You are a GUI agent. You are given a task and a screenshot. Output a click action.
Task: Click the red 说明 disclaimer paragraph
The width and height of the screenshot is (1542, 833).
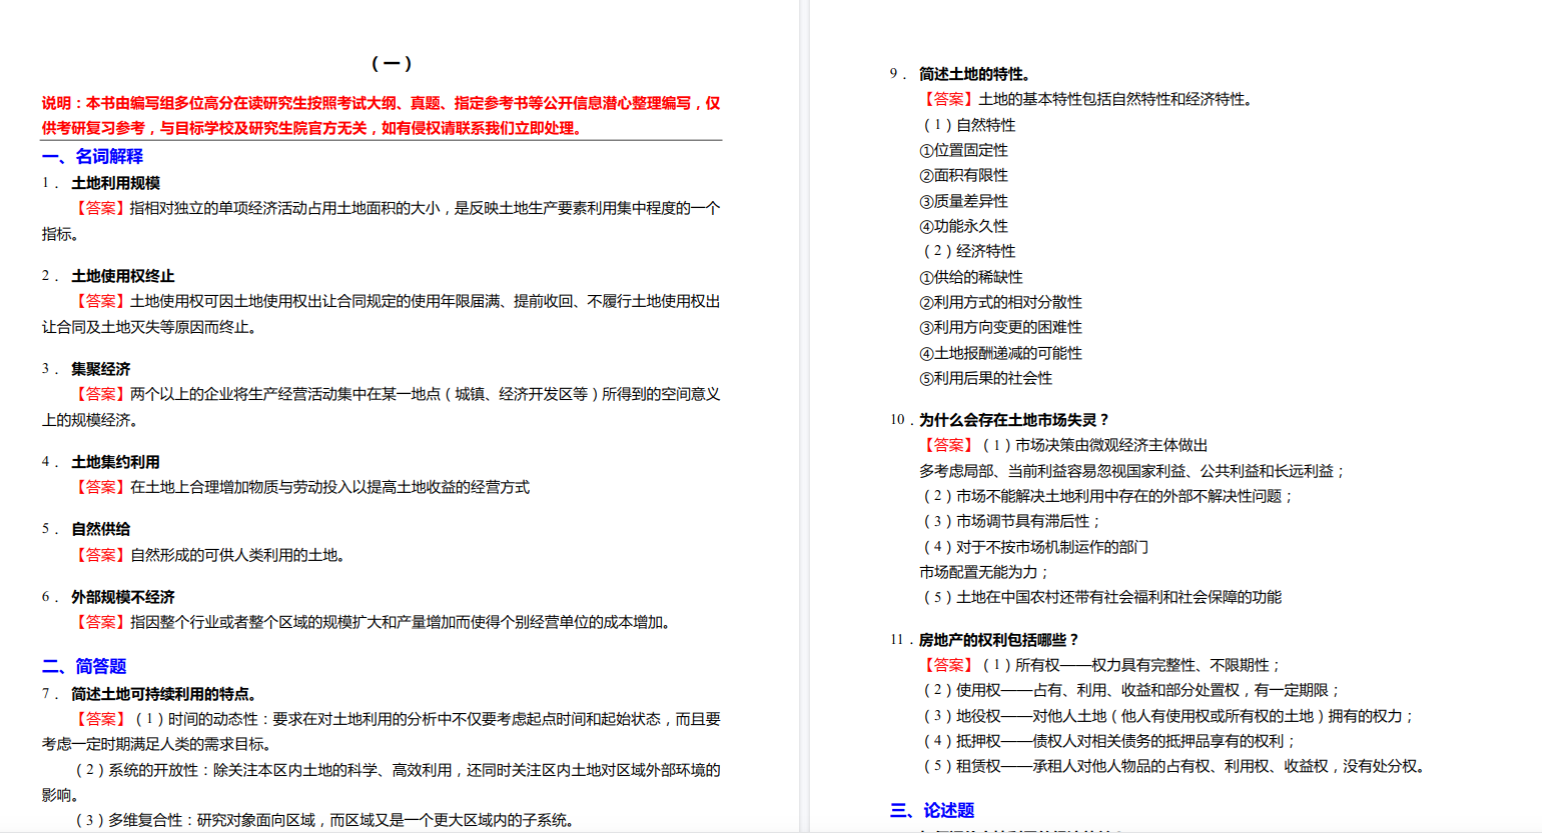point(380,115)
